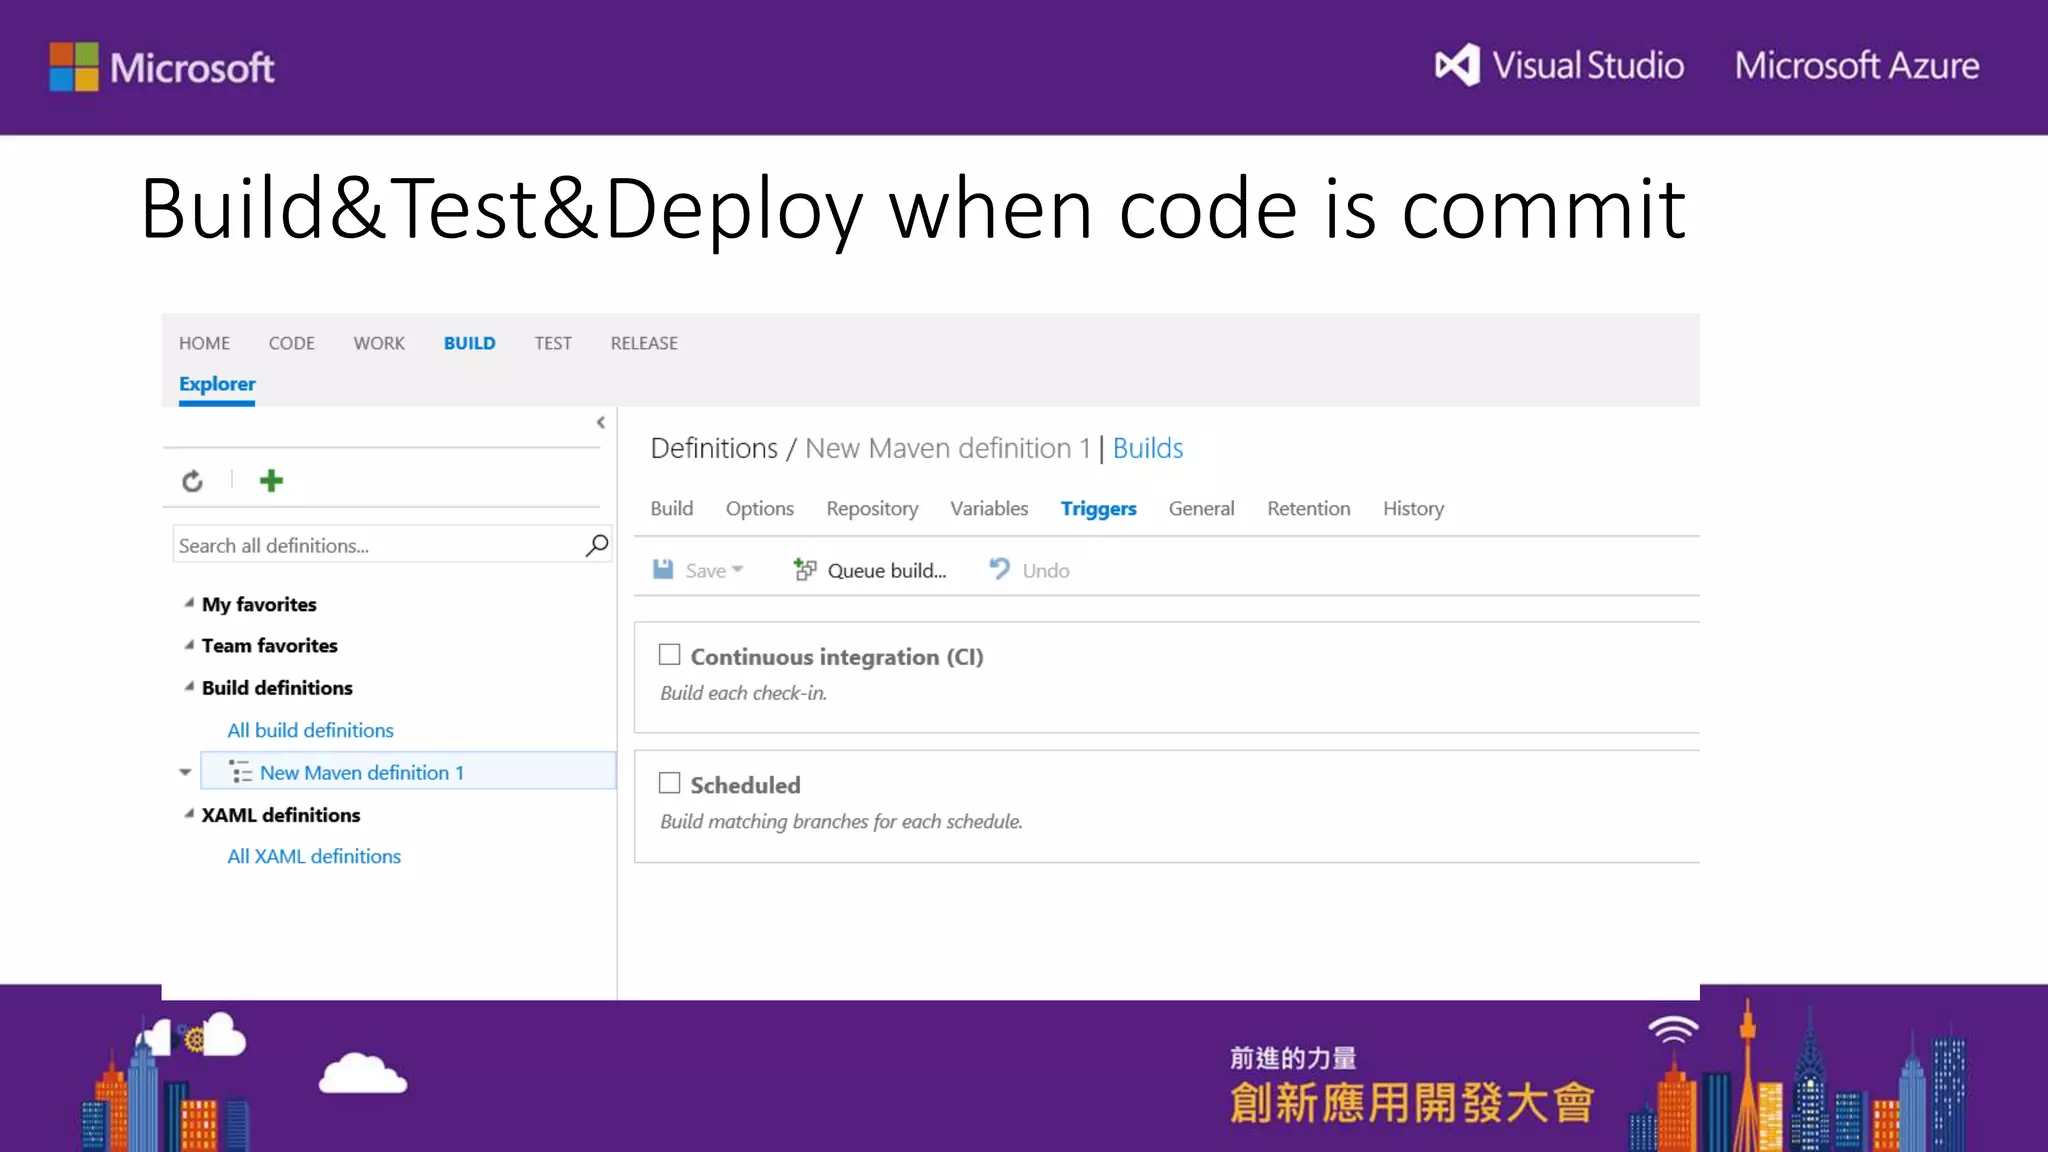Open the BUILD hub
2048x1152 pixels.
coord(469,343)
